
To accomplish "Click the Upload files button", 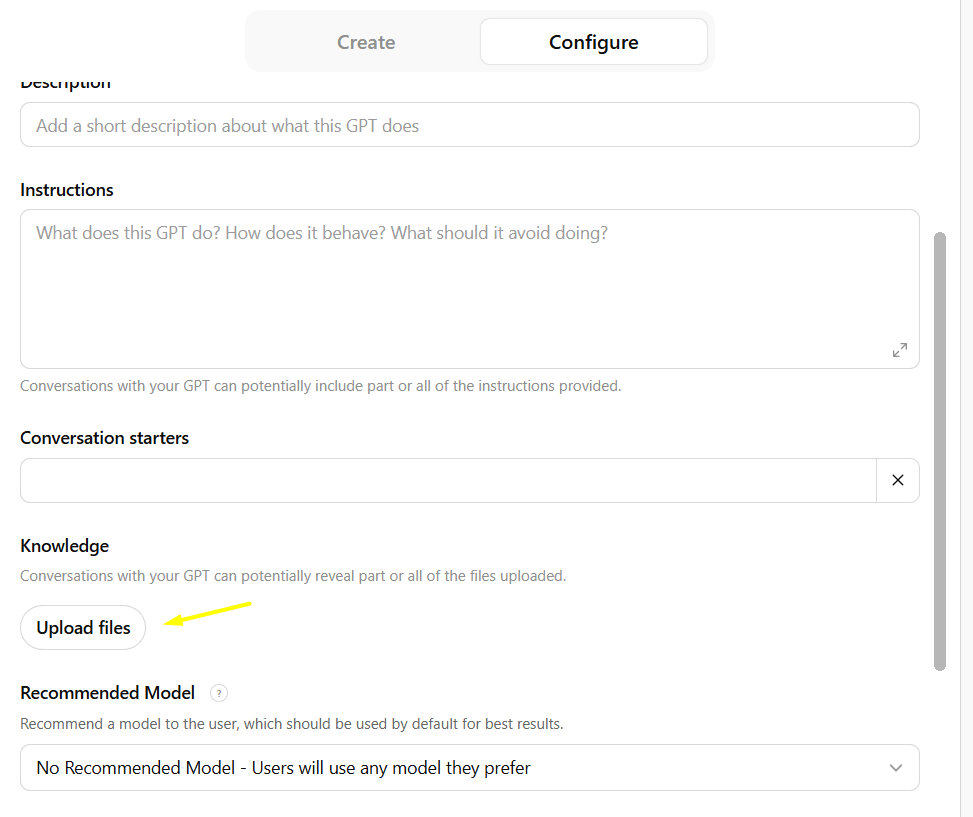I will [x=83, y=628].
